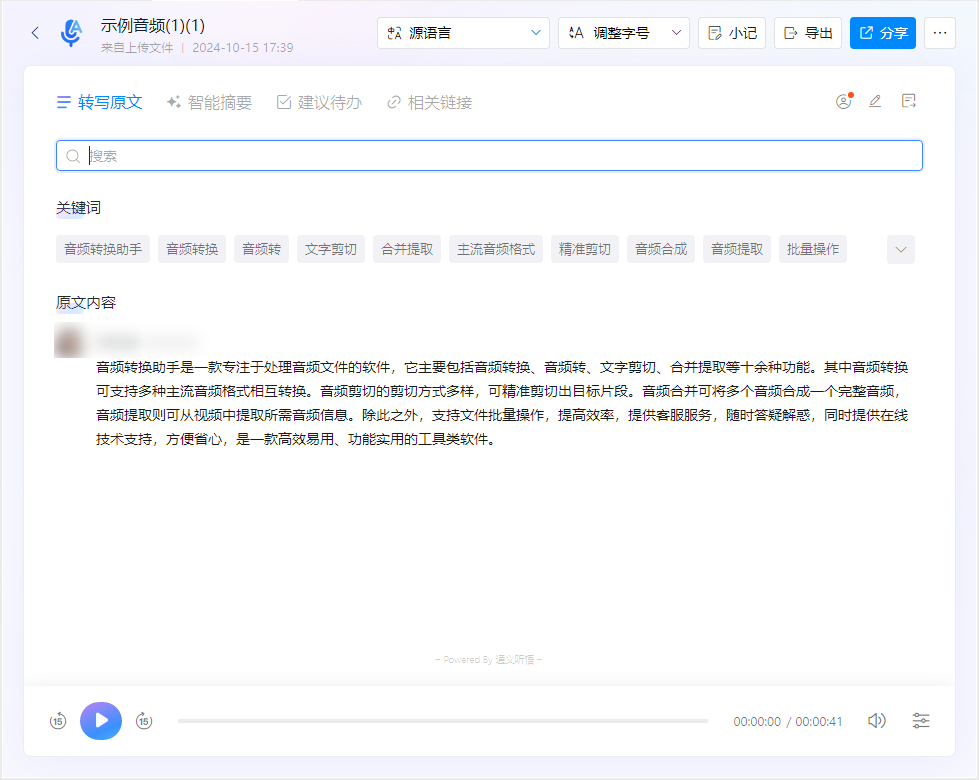Image resolution: width=979 pixels, height=780 pixels.
Task: Switch to the 转写原文 tab
Action: point(99,102)
